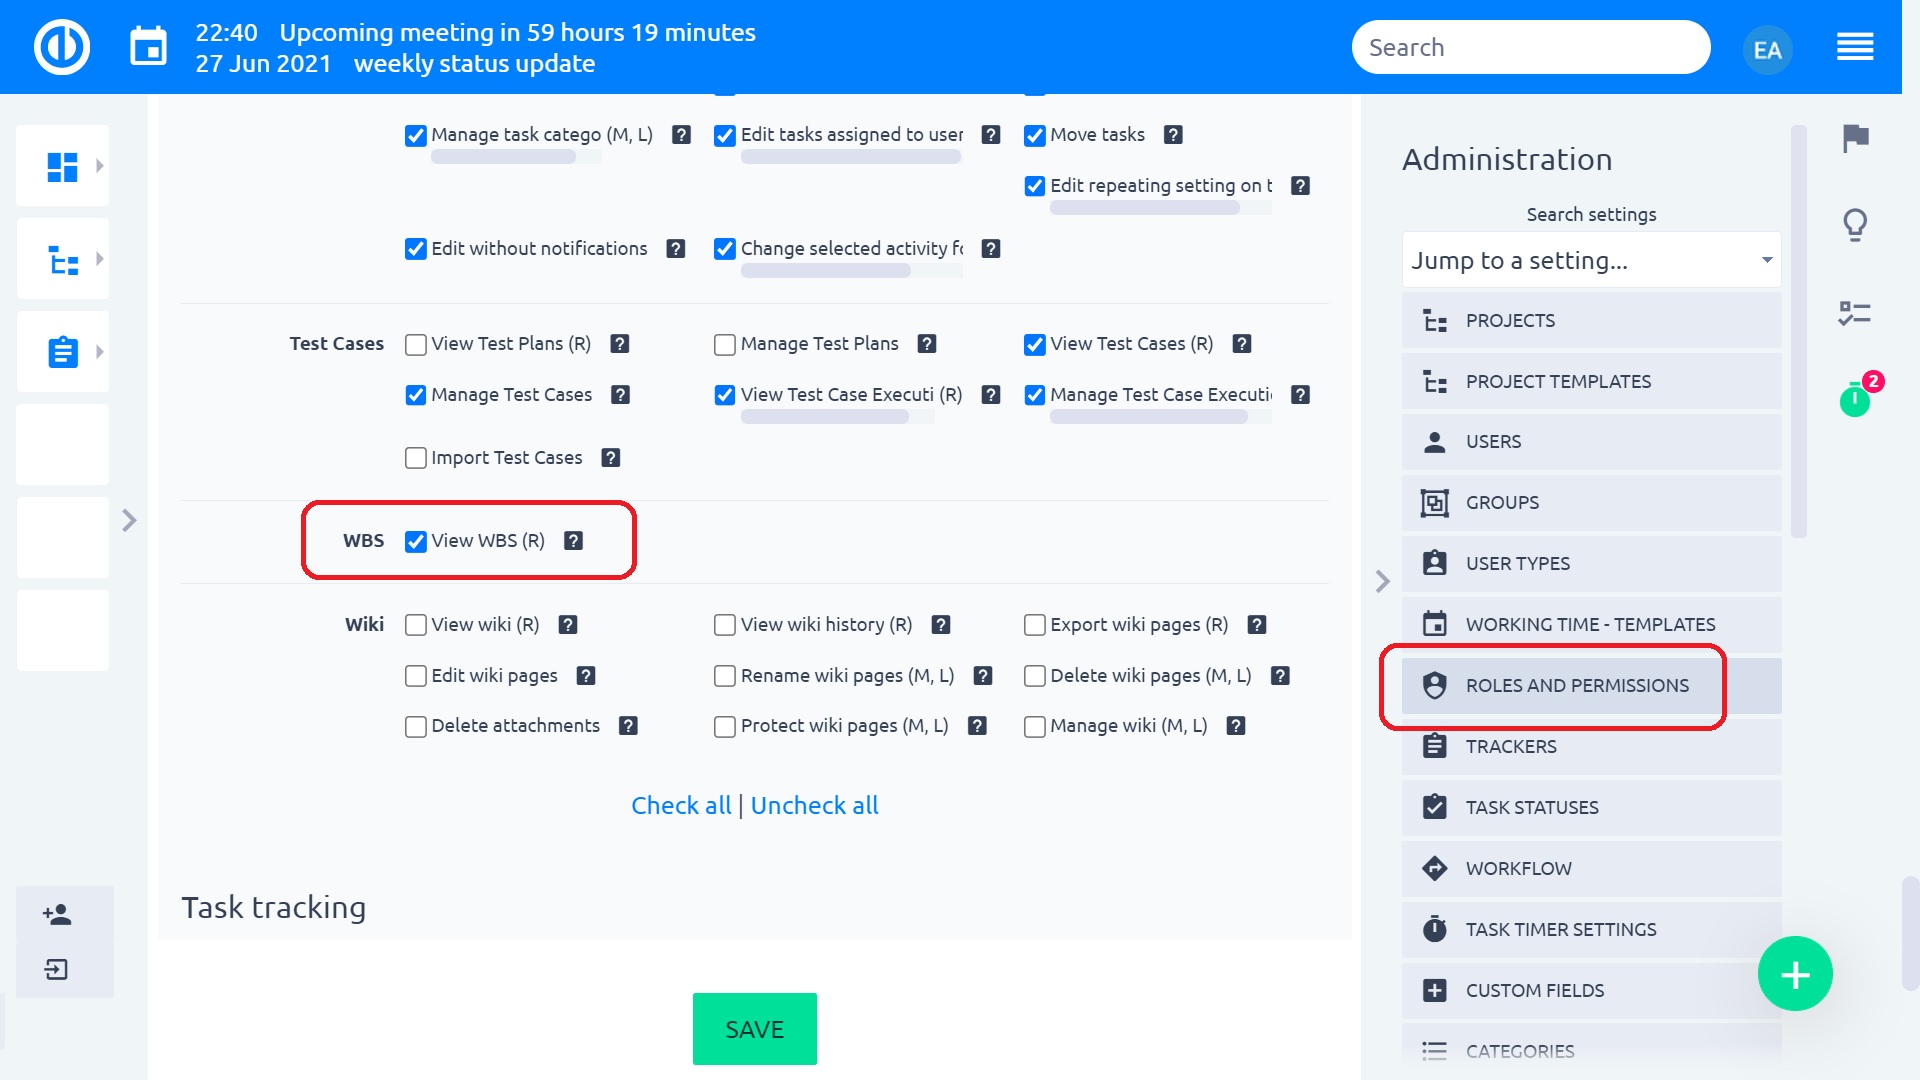Open the calendar icon in the top bar

coord(148,45)
